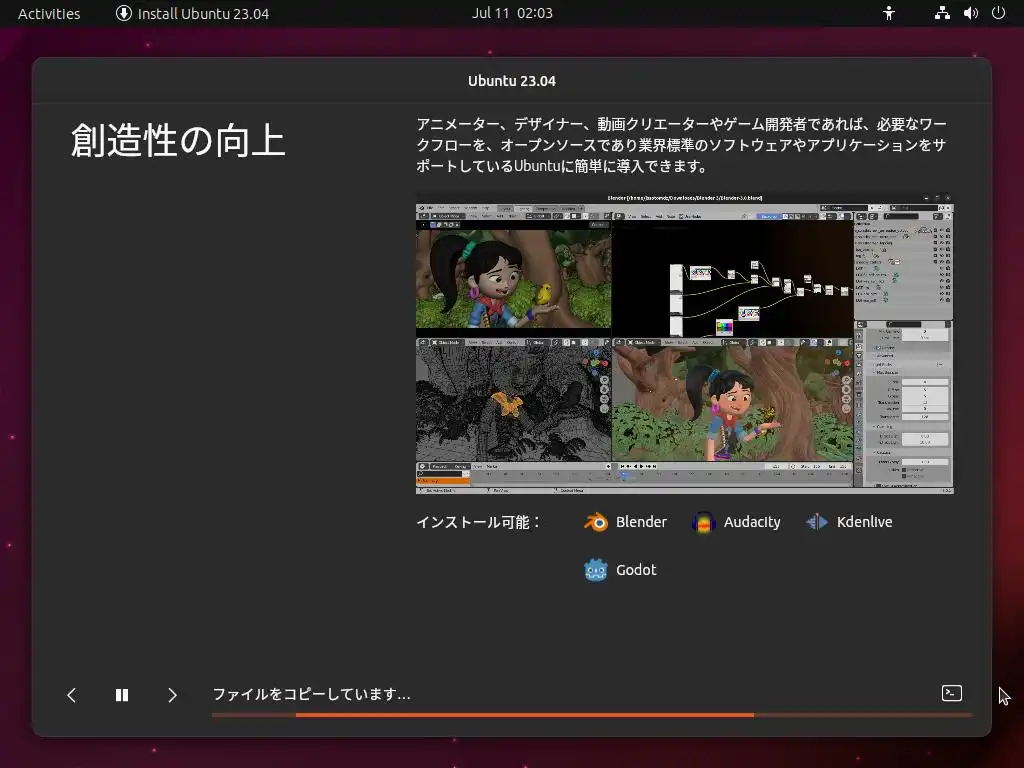Screen dimensions: 1024x768
Task: Open the accessibility menu icon
Action: point(889,13)
